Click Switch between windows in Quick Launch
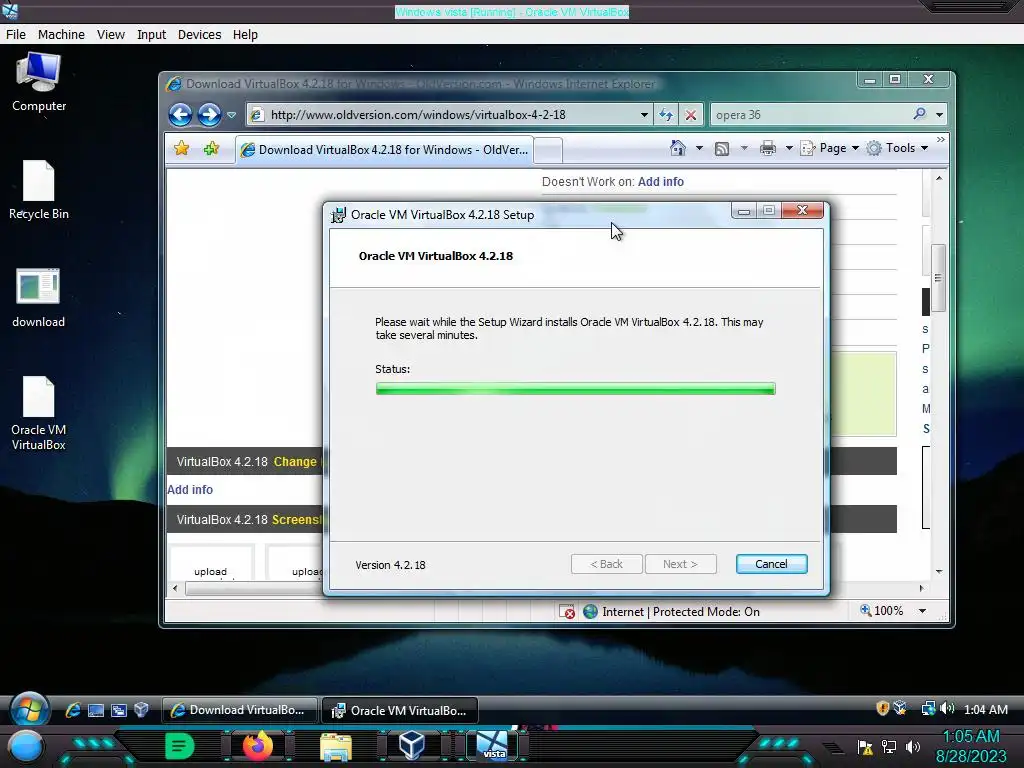Image resolution: width=1024 pixels, height=768 pixels. 119,710
